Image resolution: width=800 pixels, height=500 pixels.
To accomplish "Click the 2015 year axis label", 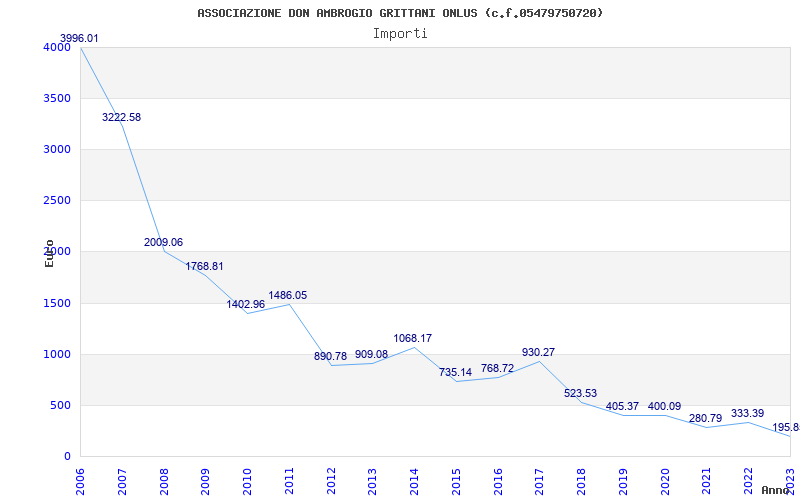I will tap(456, 482).
